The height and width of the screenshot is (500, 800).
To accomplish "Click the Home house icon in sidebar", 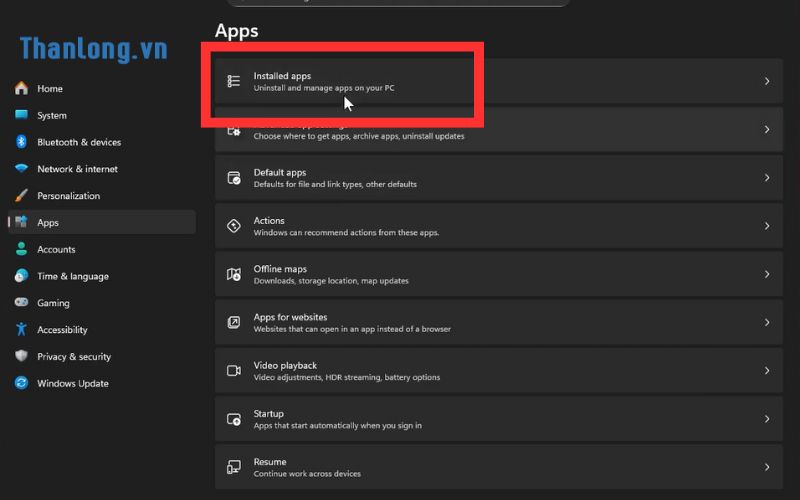I will (21, 88).
